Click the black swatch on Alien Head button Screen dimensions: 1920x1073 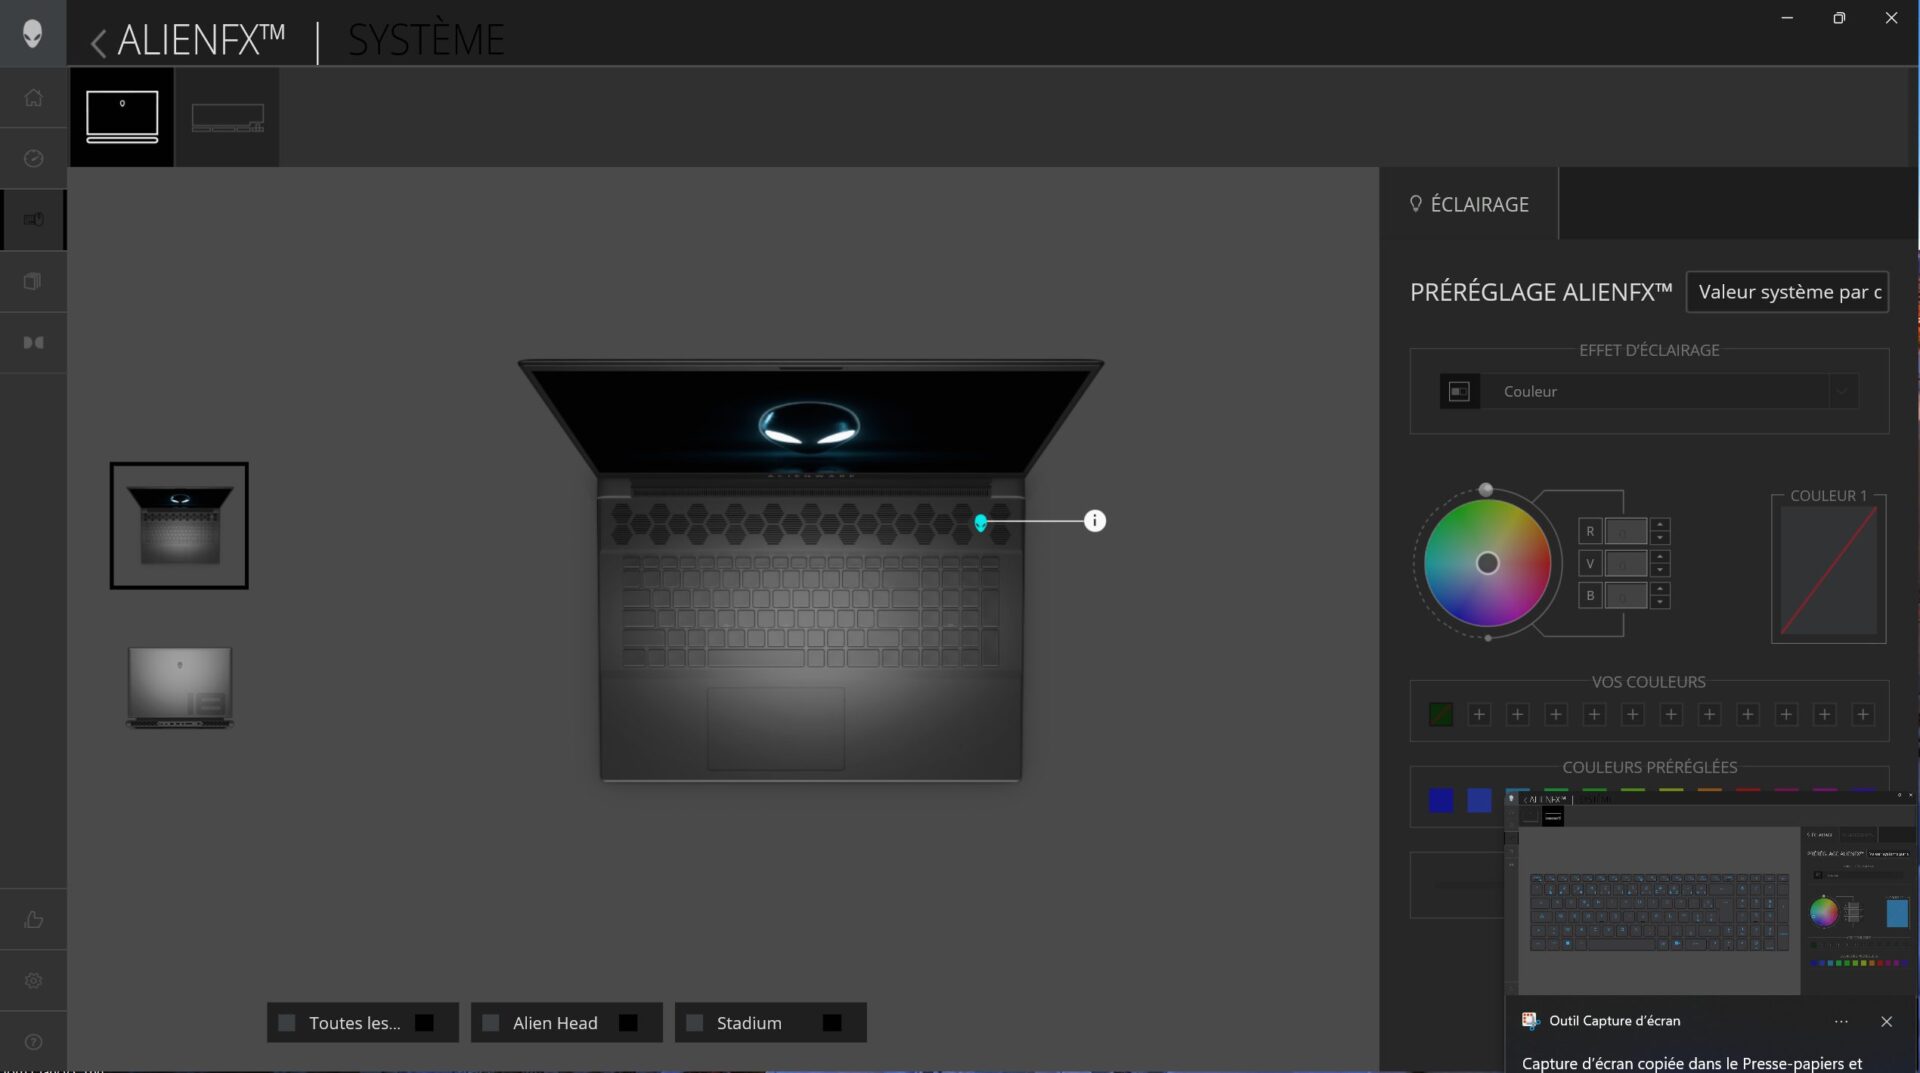coord(628,1022)
